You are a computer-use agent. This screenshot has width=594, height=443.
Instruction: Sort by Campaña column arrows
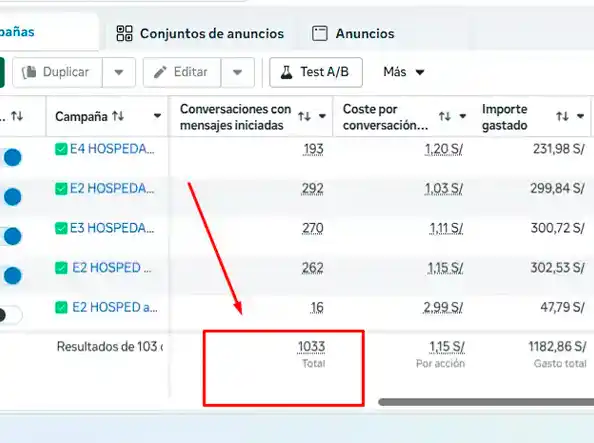(x=118, y=116)
